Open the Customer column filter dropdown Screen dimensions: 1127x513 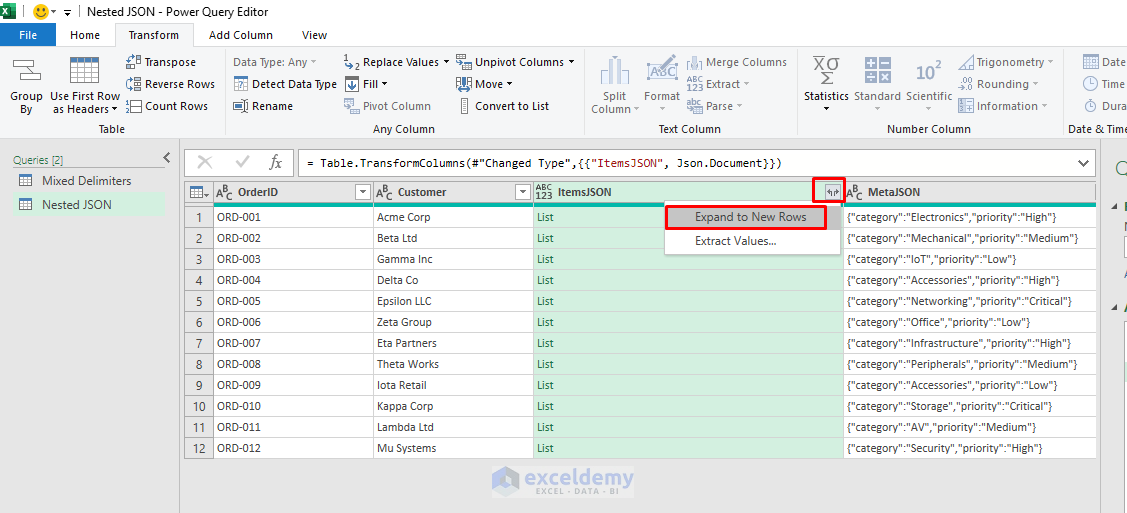click(523, 192)
